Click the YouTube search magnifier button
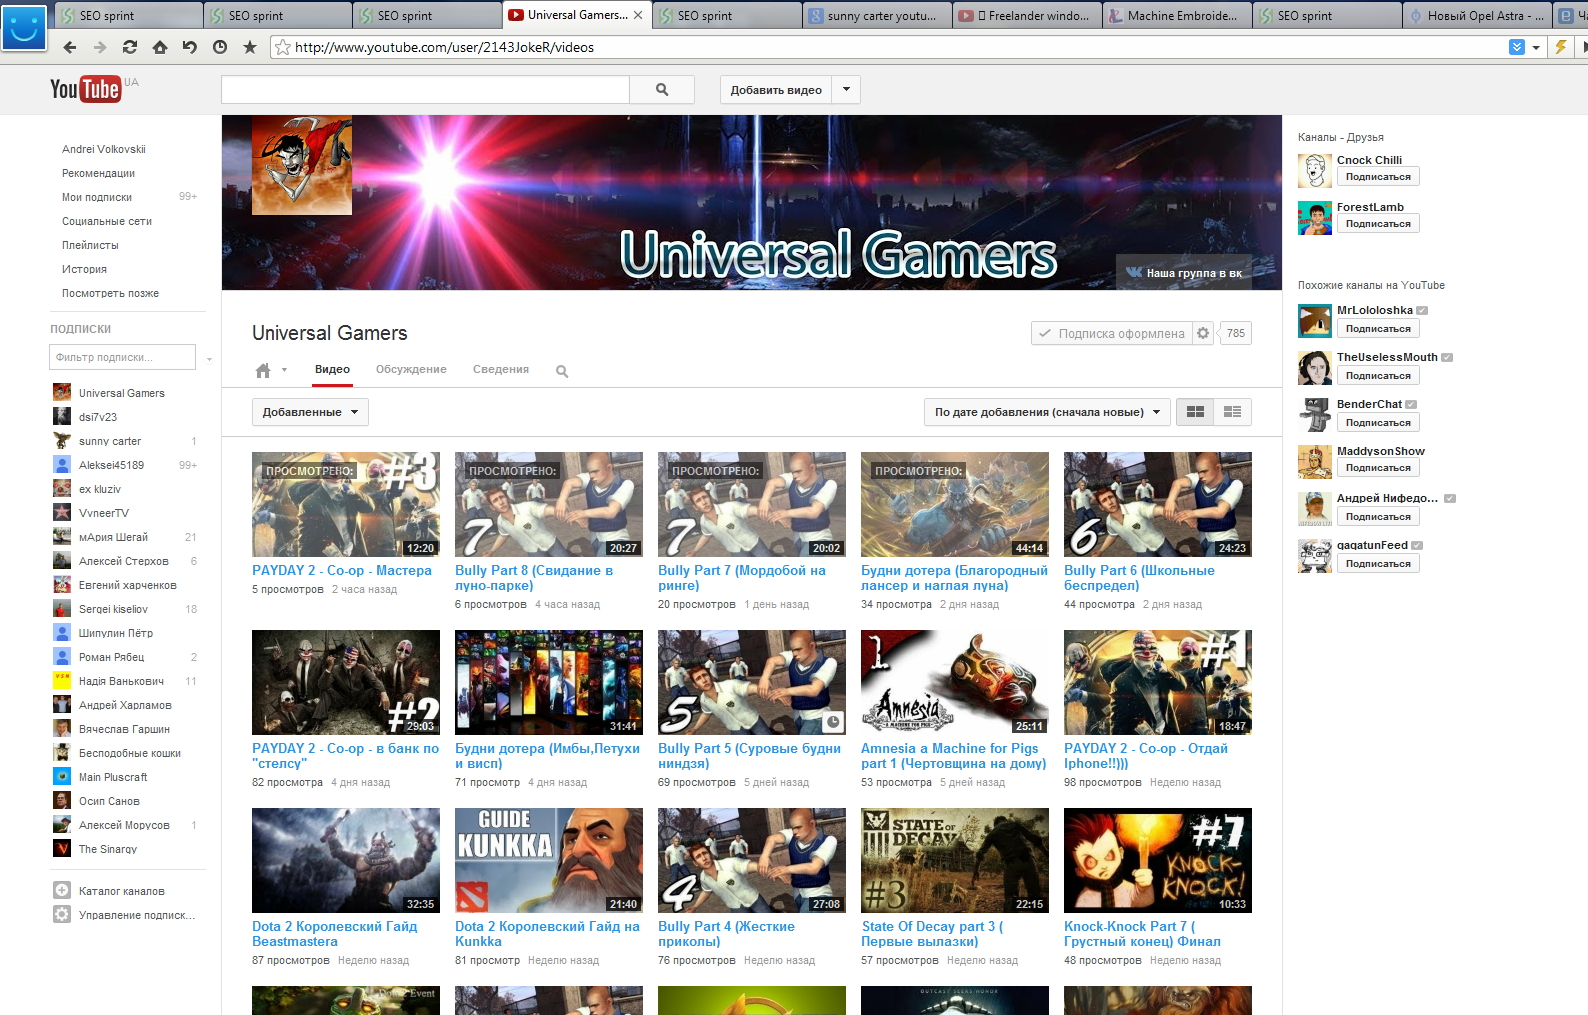 pyautogui.click(x=662, y=89)
